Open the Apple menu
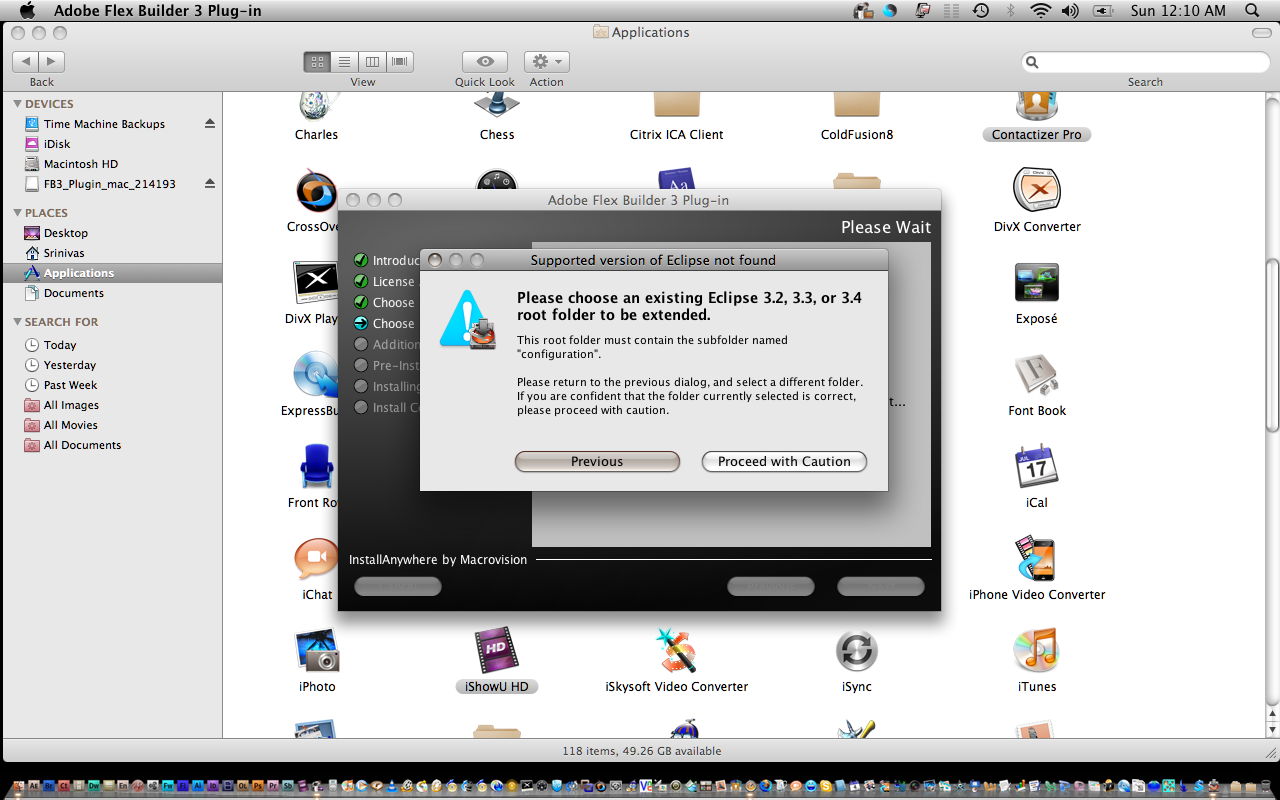This screenshot has width=1280, height=800. (28, 11)
